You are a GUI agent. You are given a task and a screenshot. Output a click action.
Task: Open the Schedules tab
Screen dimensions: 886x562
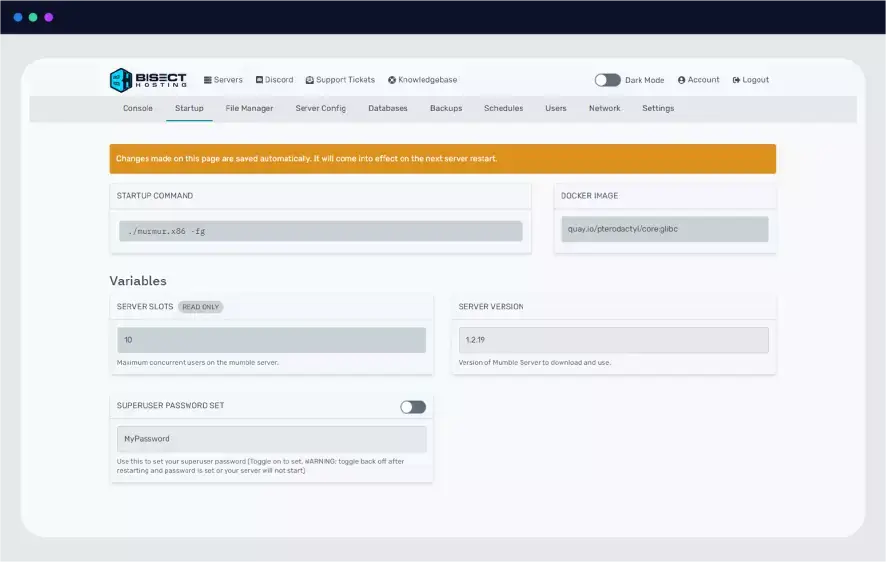pyautogui.click(x=503, y=108)
